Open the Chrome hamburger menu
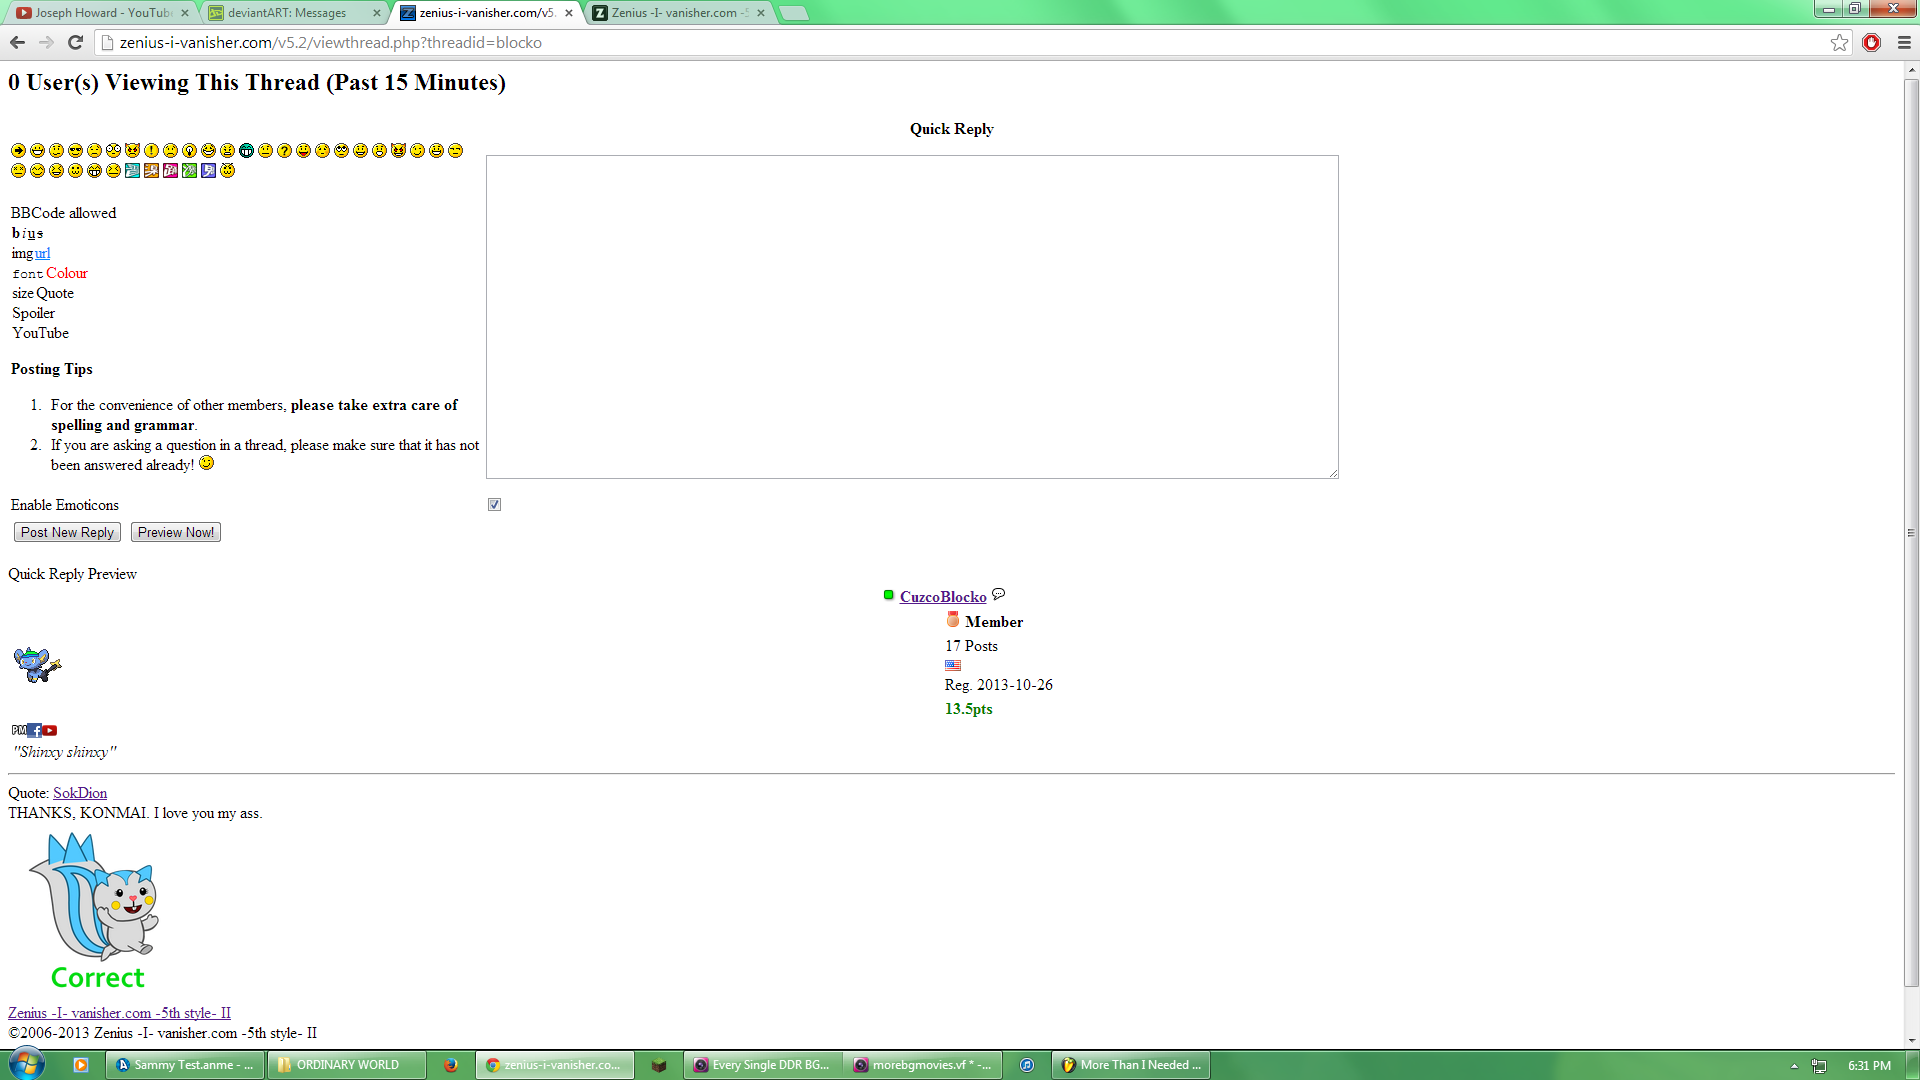The image size is (1920, 1080). [x=1904, y=42]
